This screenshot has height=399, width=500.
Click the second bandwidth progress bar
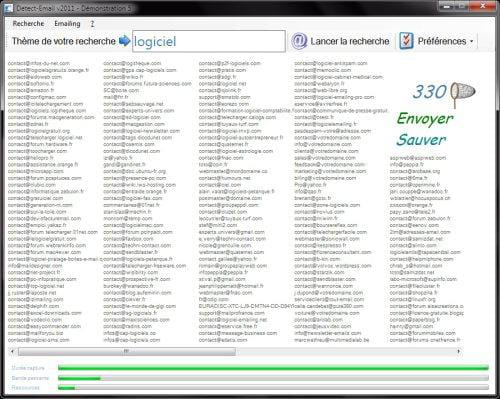(273, 378)
